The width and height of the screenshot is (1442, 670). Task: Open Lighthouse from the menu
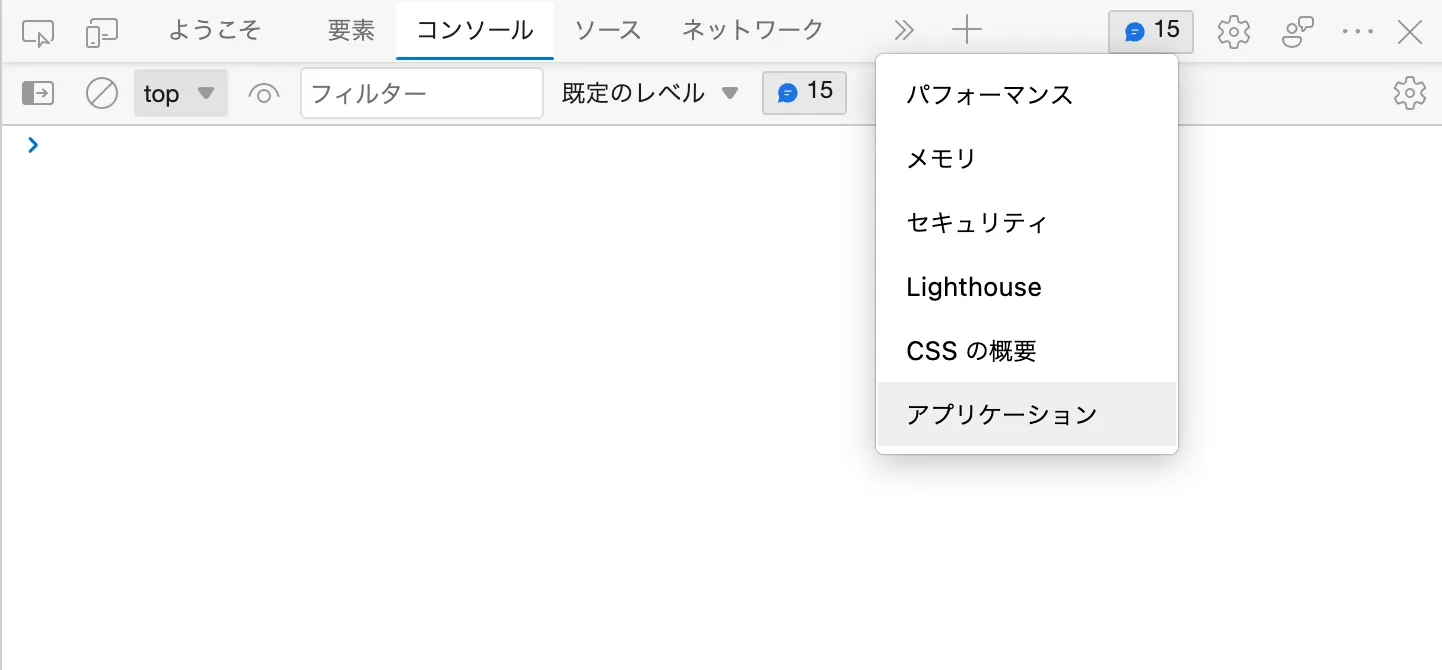click(1027, 287)
